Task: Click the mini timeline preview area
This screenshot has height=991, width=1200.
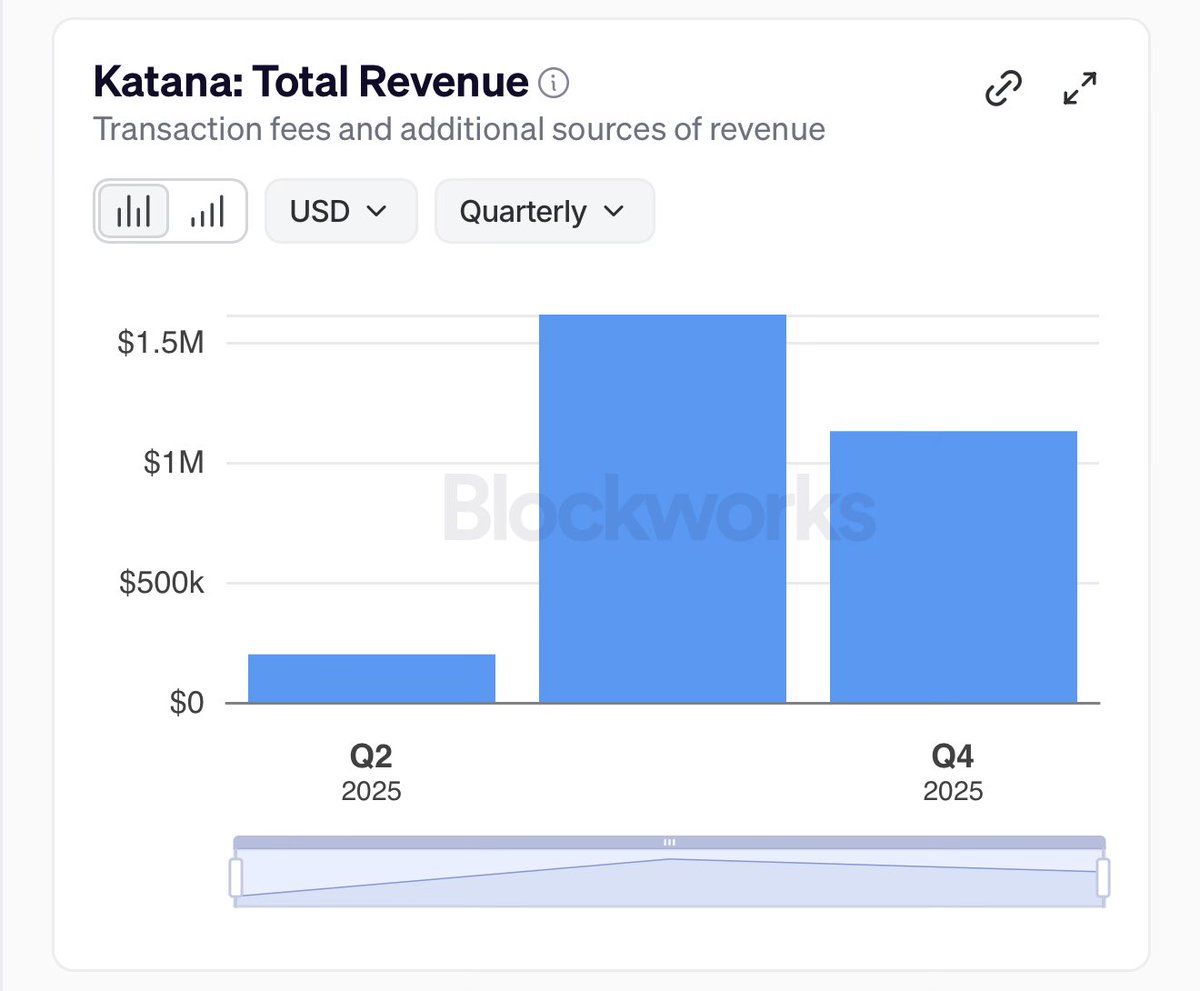Action: pyautogui.click(x=669, y=880)
